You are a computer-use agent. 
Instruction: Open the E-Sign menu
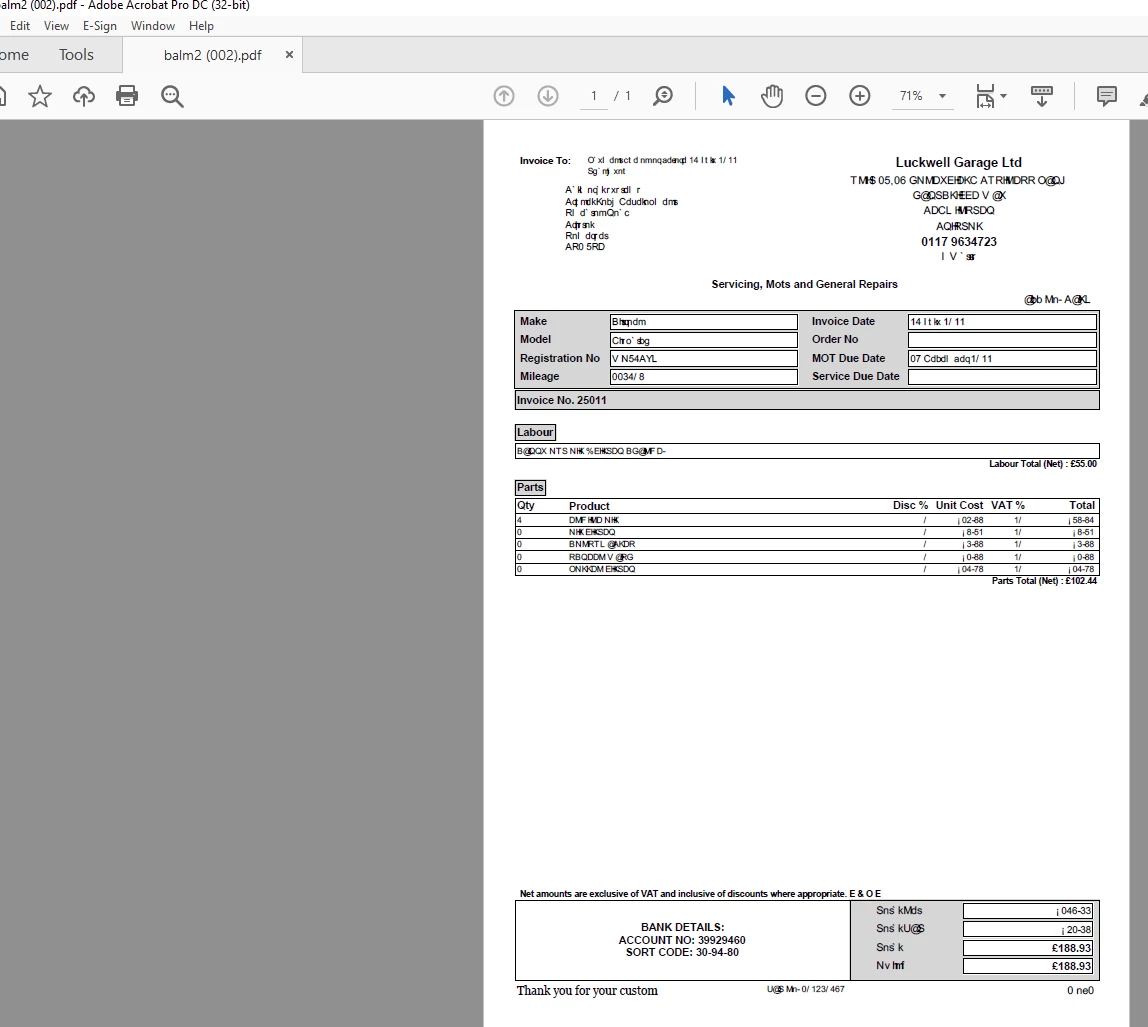100,26
